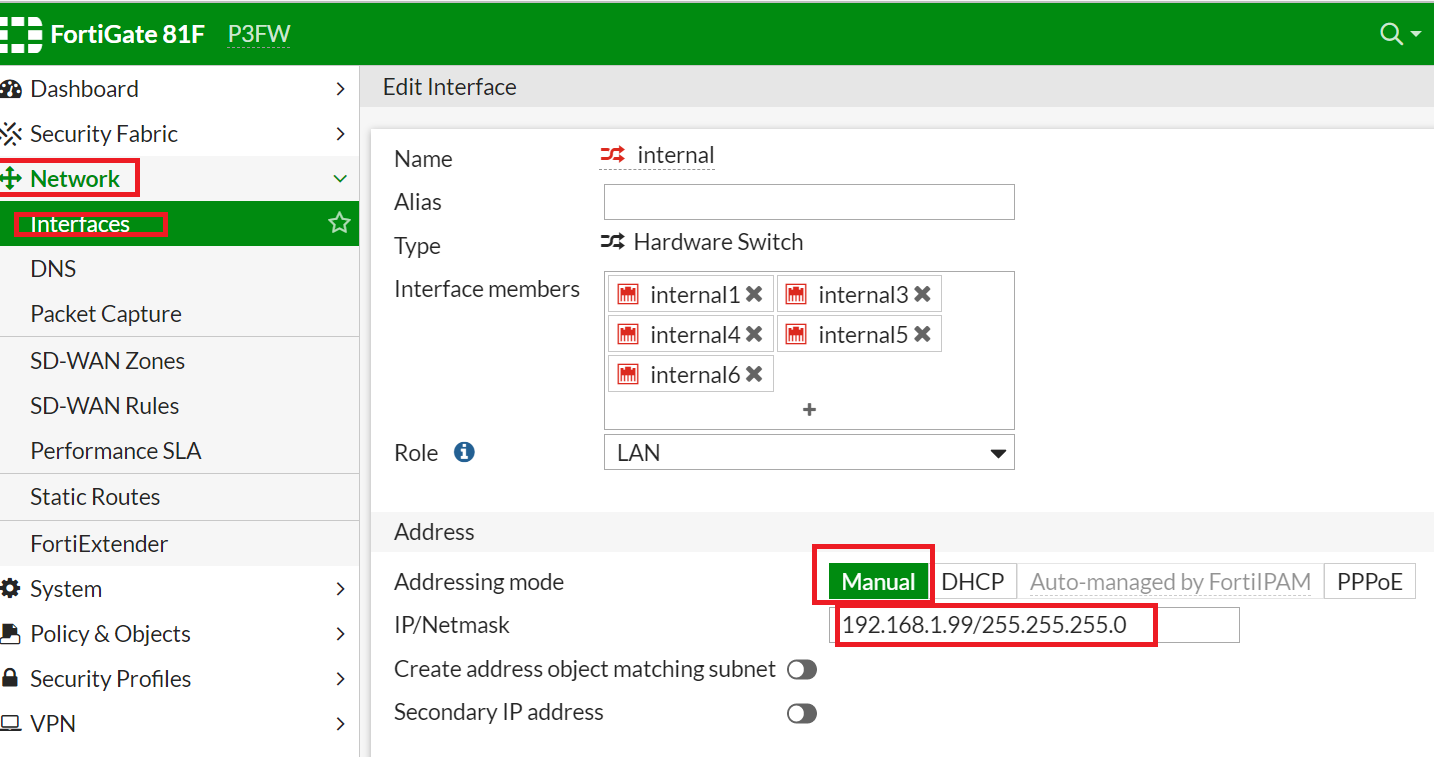Remove internal6 from interface members
The width and height of the screenshot is (1434, 757).
[x=754, y=374]
